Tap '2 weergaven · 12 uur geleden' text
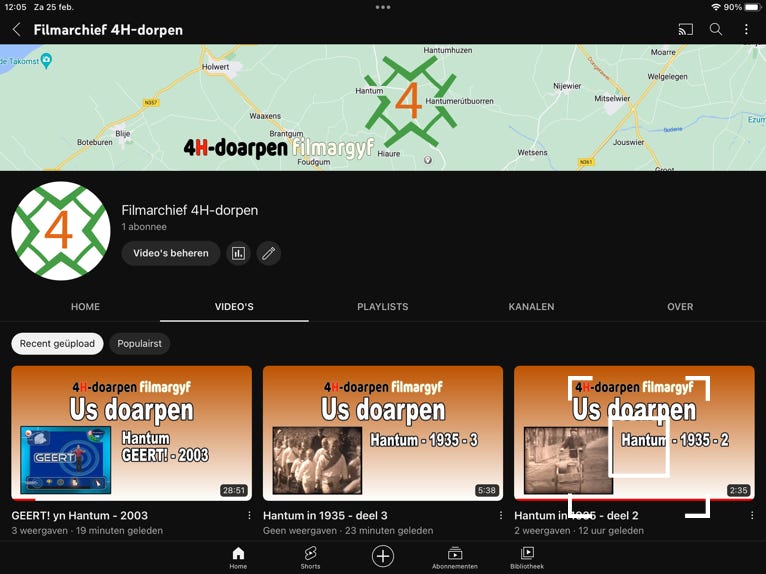The height and width of the screenshot is (574, 766). tap(579, 531)
